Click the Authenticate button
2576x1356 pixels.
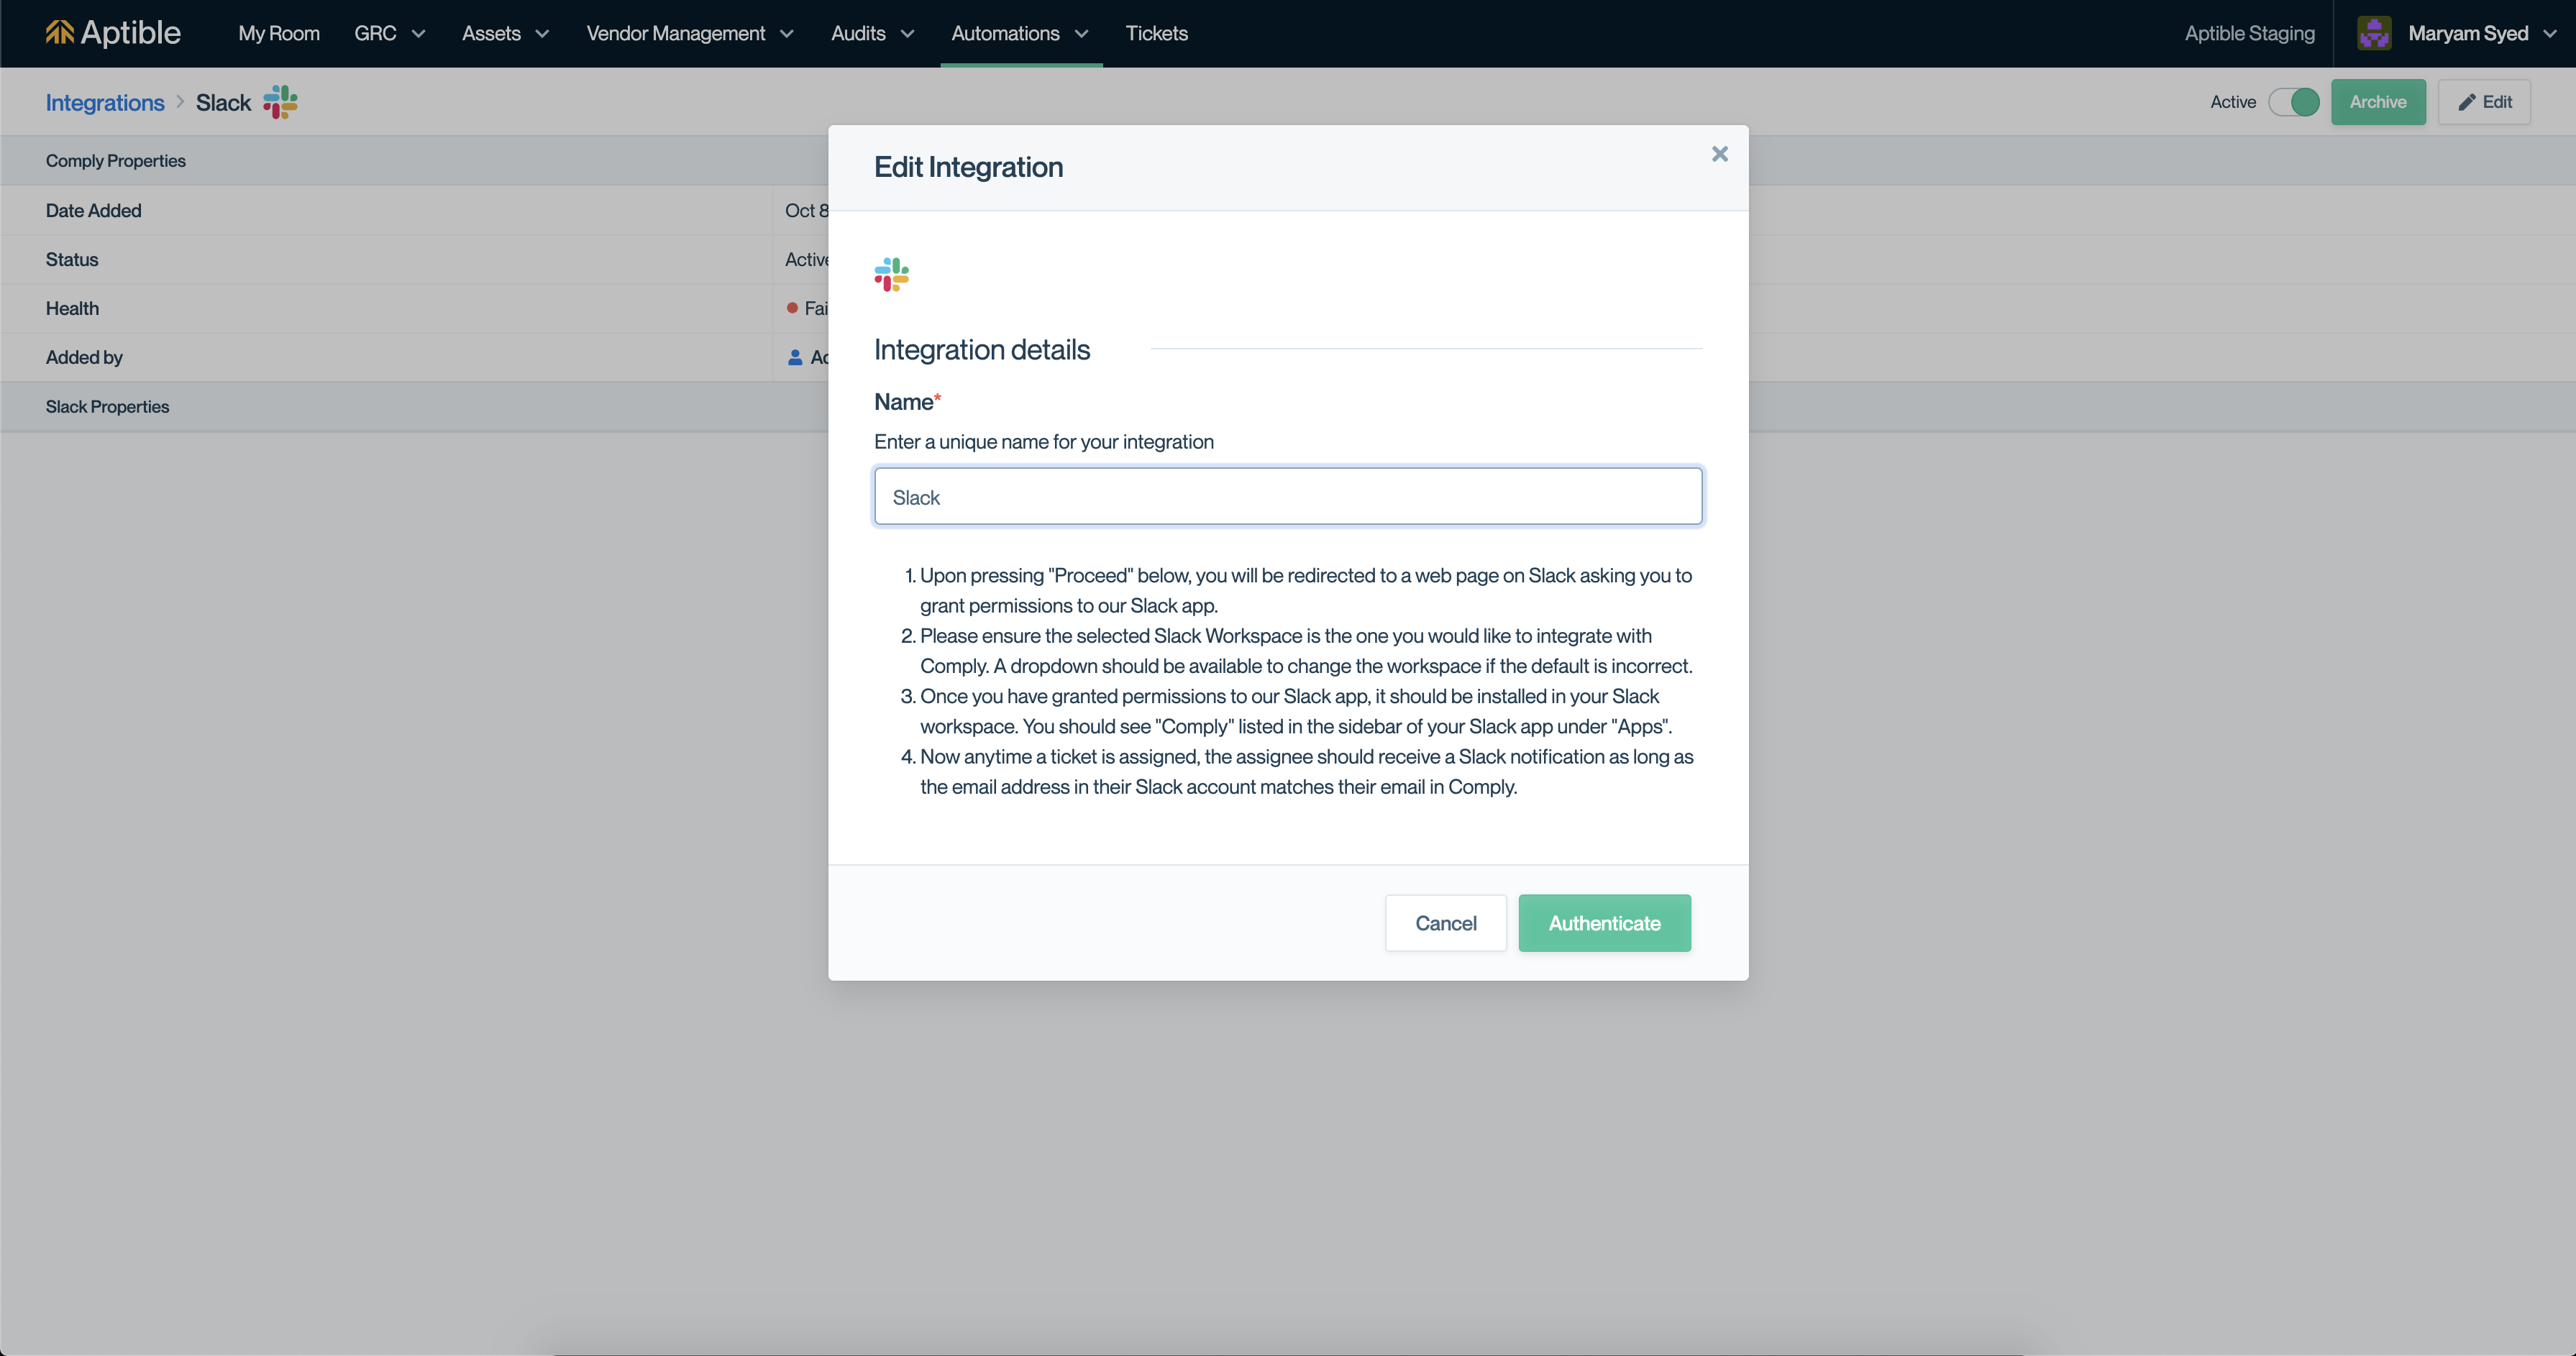pyautogui.click(x=1604, y=923)
